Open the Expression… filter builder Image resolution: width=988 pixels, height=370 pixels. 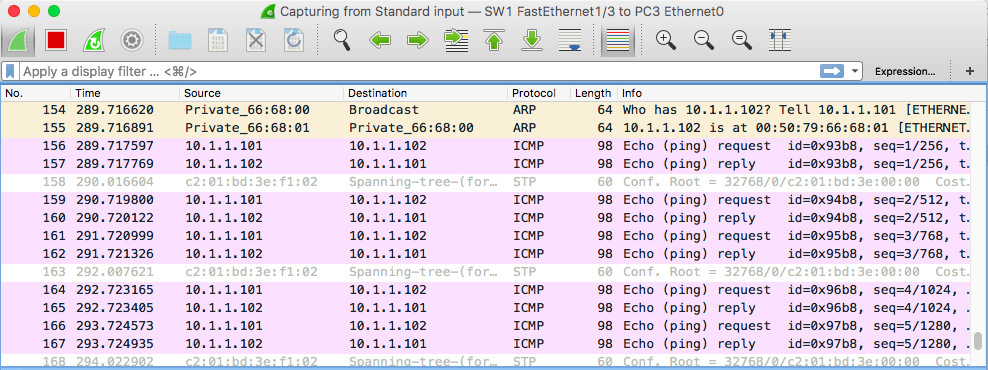(x=905, y=71)
